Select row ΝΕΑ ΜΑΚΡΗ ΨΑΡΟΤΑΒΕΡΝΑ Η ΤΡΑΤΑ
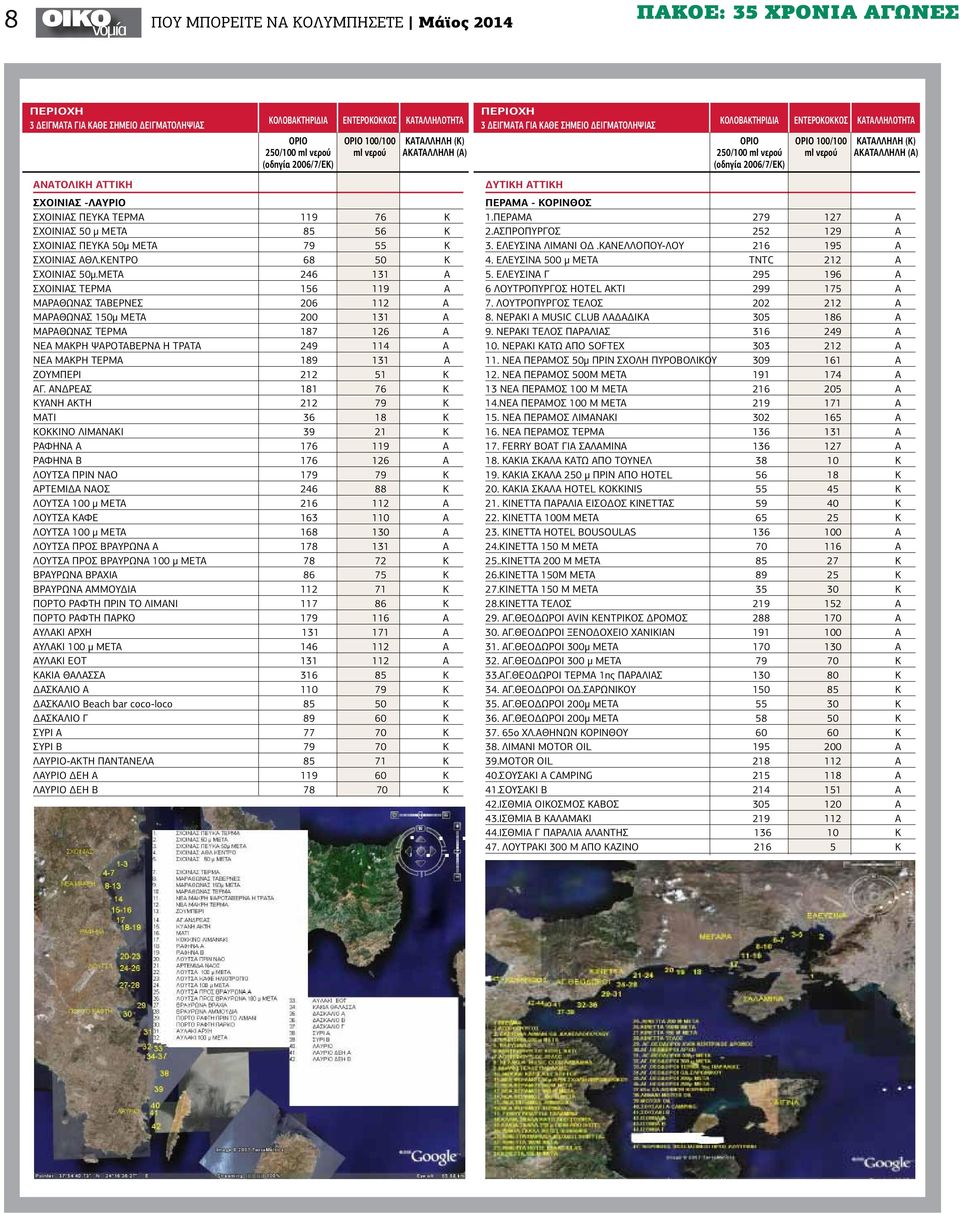 tap(249, 345)
